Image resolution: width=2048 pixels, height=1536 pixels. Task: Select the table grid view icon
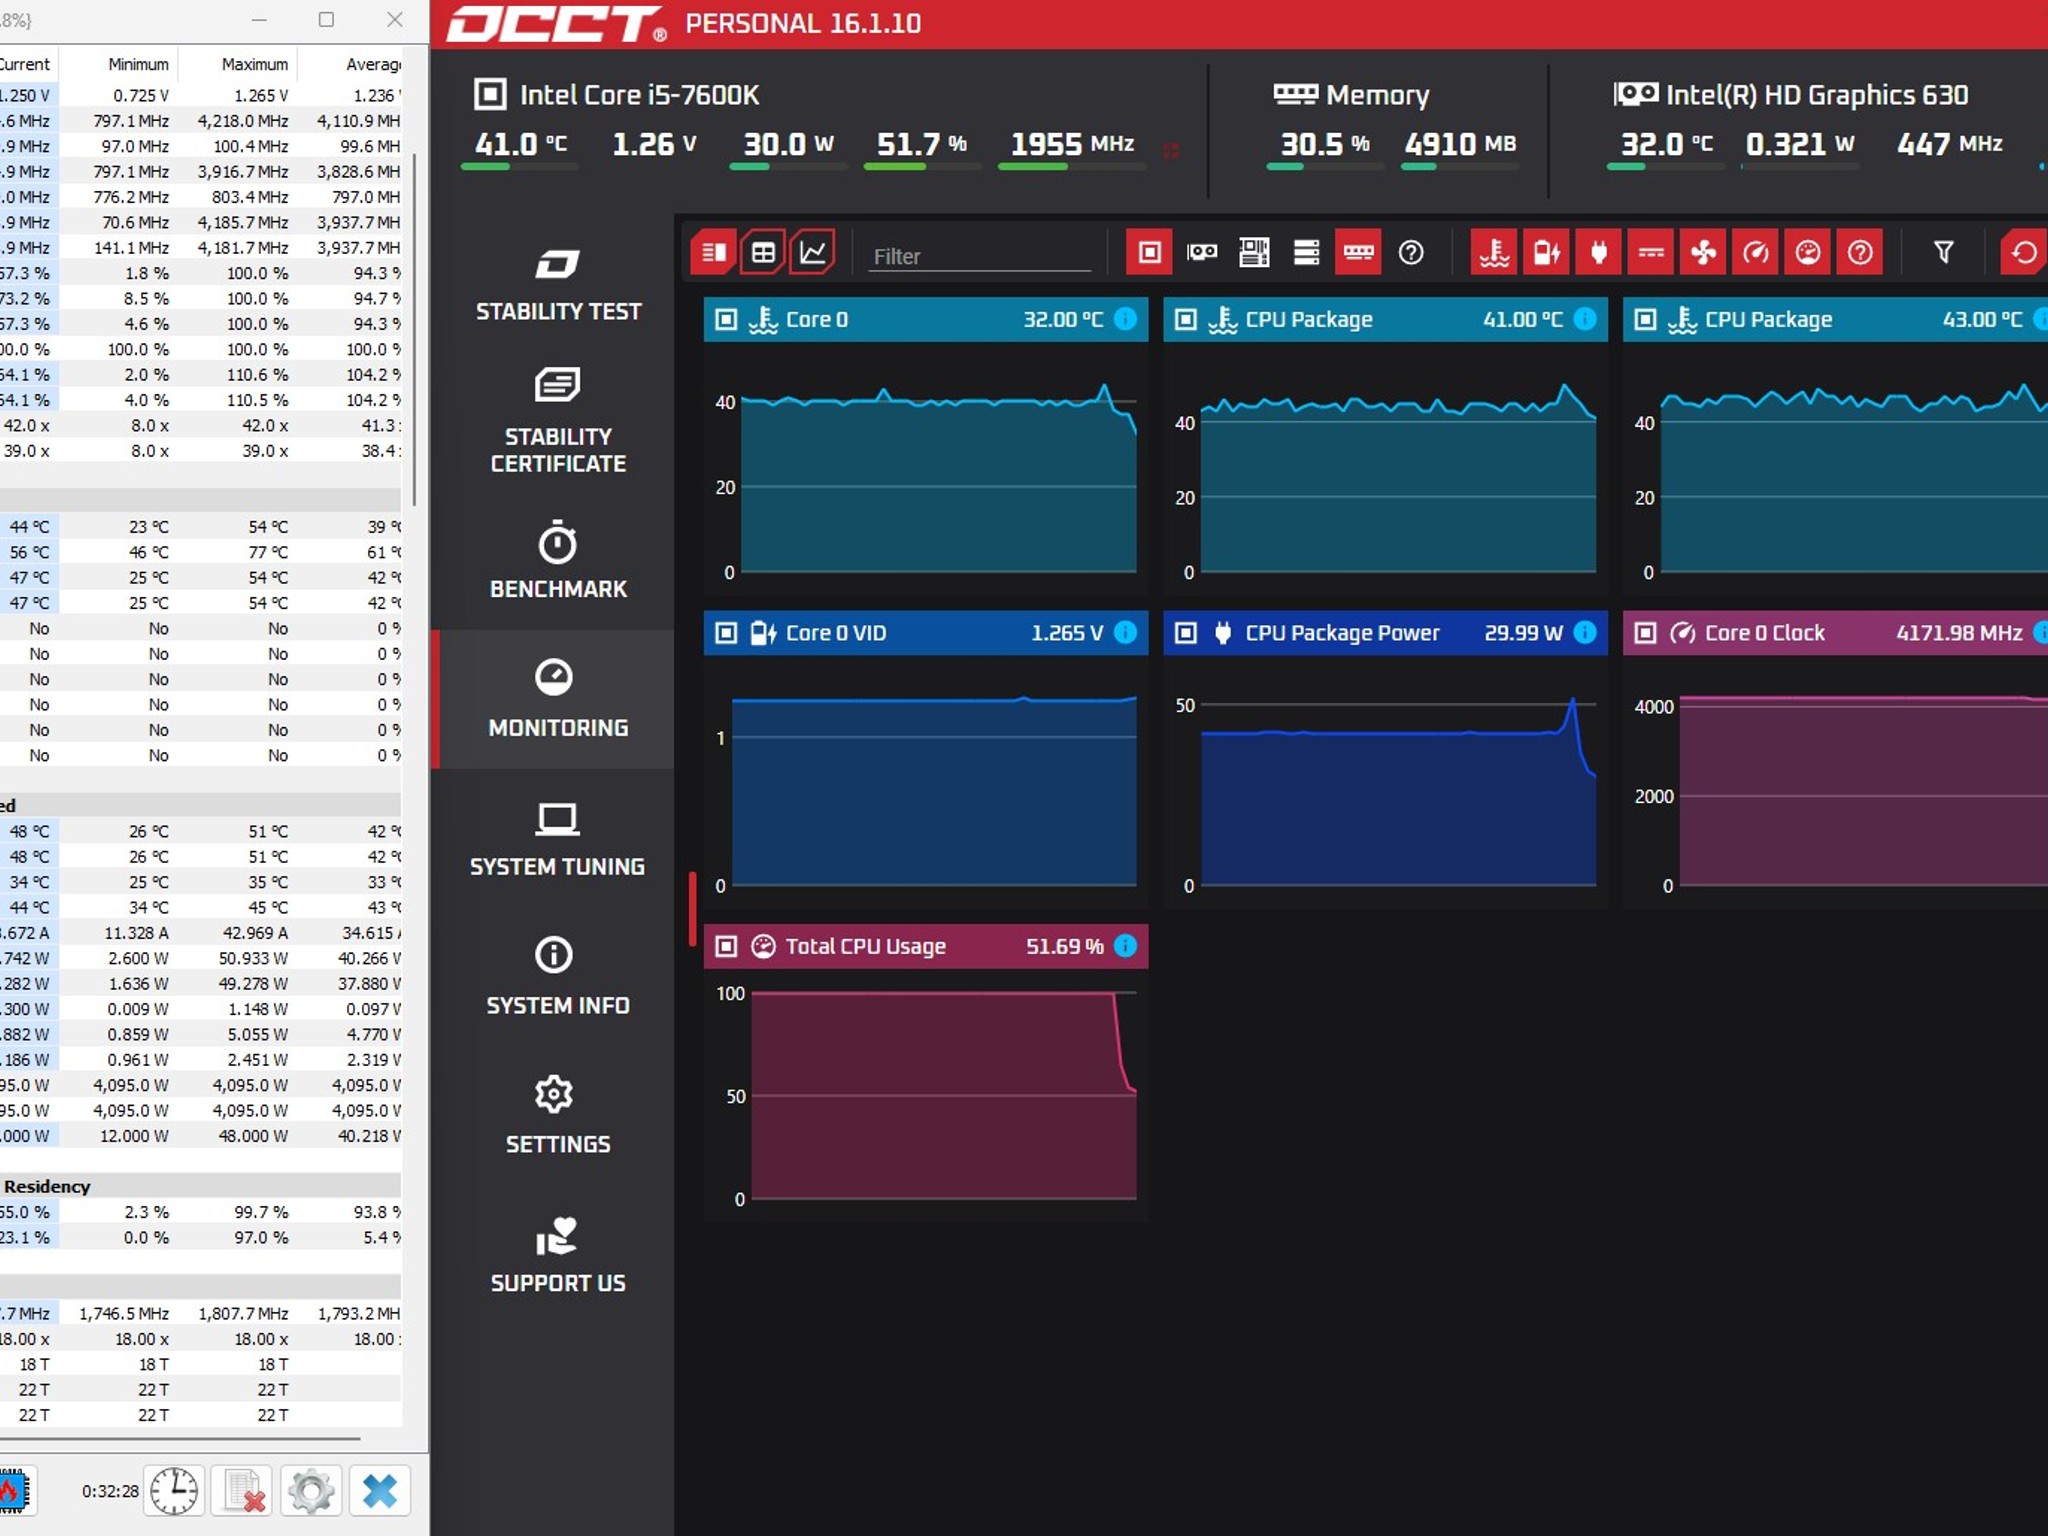(763, 252)
